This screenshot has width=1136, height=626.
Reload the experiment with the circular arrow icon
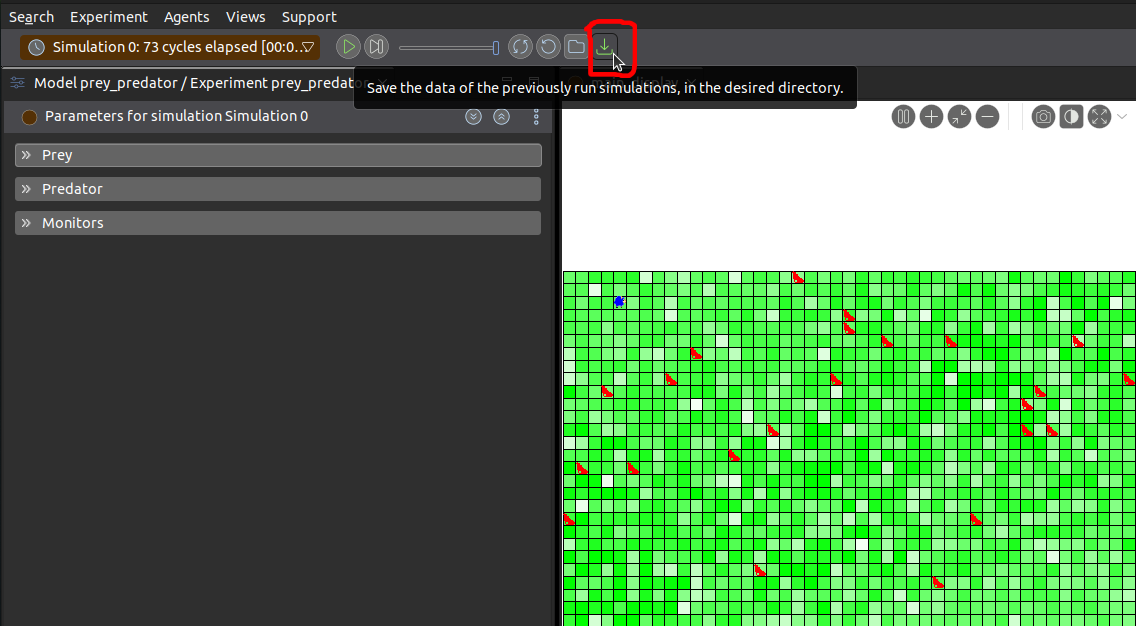(548, 47)
